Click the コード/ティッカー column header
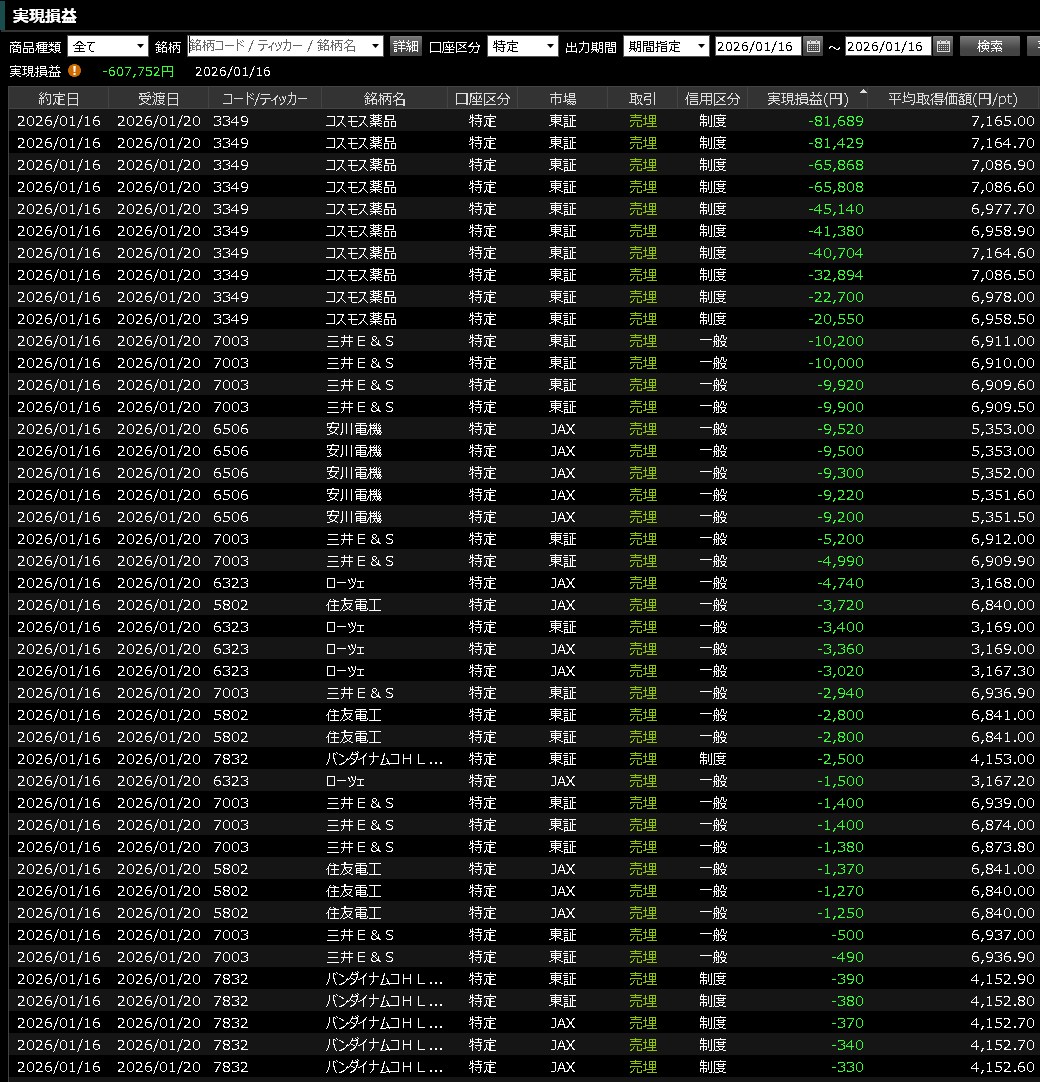Image resolution: width=1040 pixels, height=1082 pixels. pos(265,99)
